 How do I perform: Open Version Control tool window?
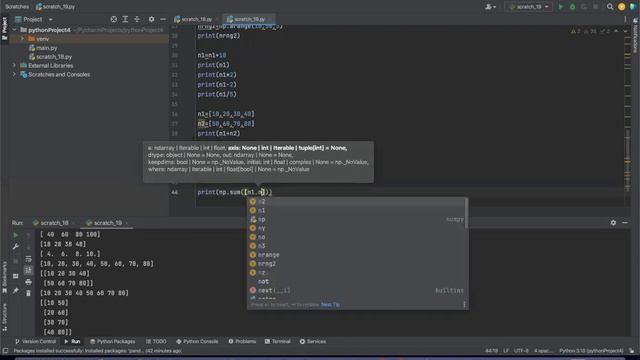36,341
